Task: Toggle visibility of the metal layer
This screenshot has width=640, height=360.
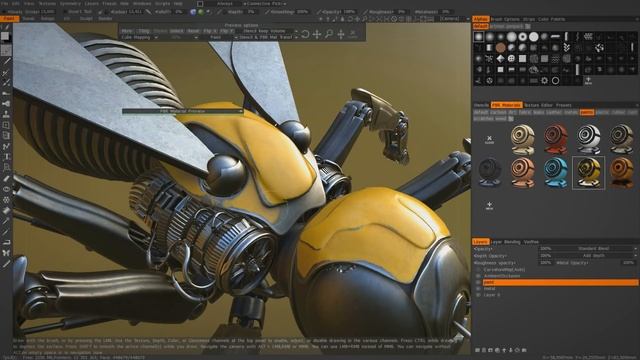Action: [478, 289]
